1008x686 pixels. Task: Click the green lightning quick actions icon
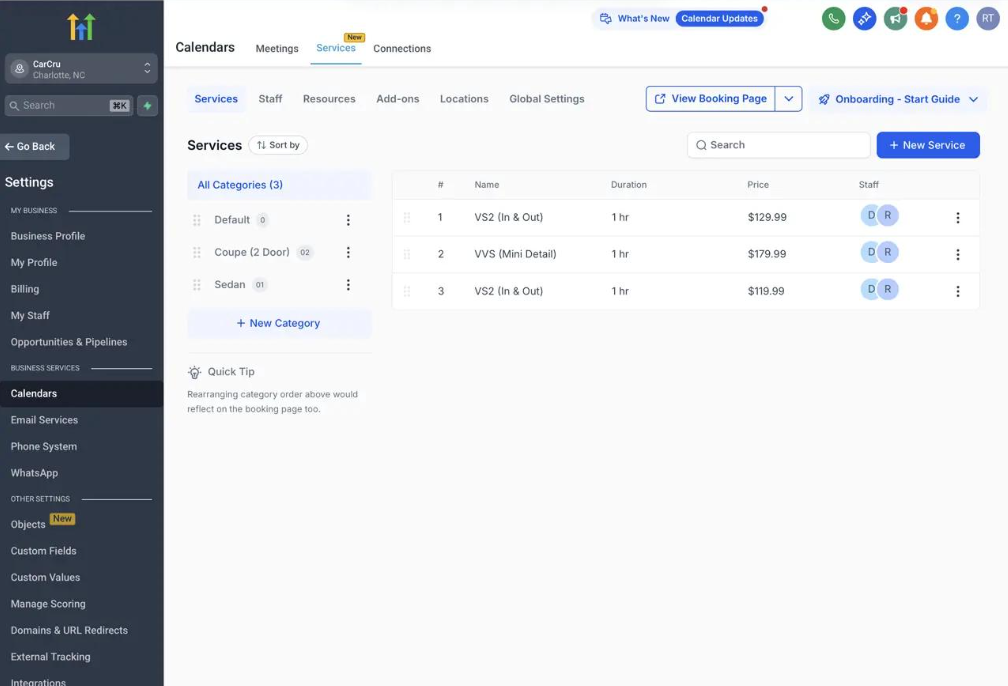pyautogui.click(x=147, y=105)
